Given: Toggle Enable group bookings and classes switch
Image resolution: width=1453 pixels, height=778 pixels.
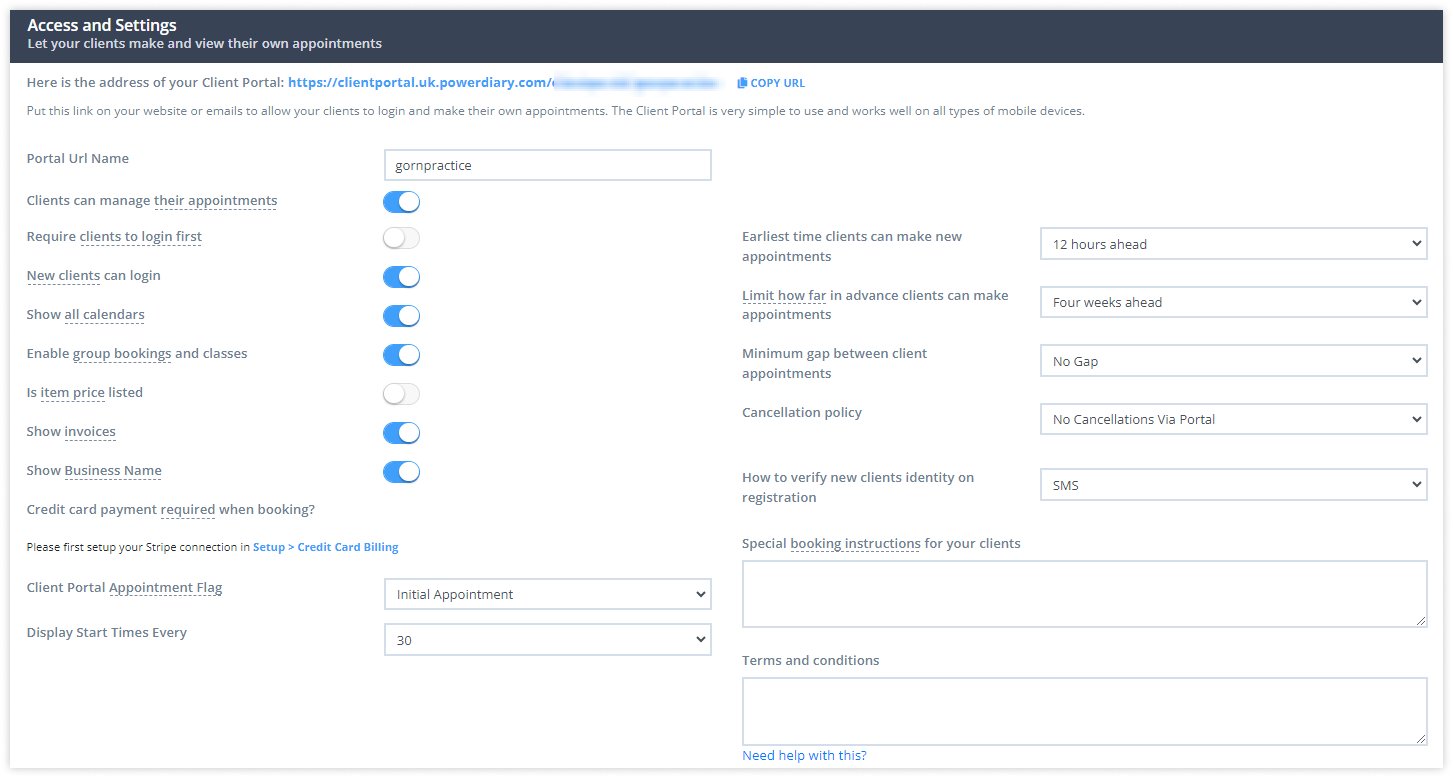Looking at the screenshot, I should click(401, 355).
